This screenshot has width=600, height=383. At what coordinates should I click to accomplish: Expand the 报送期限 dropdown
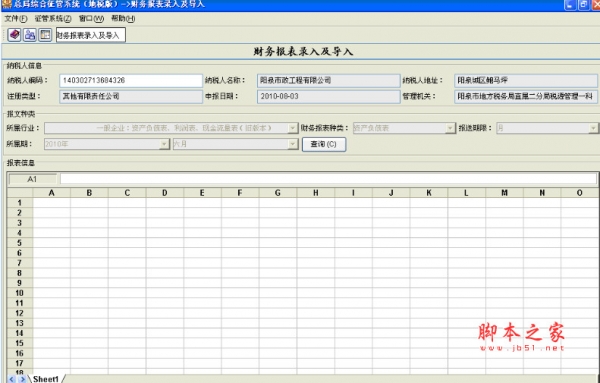[x=593, y=128]
